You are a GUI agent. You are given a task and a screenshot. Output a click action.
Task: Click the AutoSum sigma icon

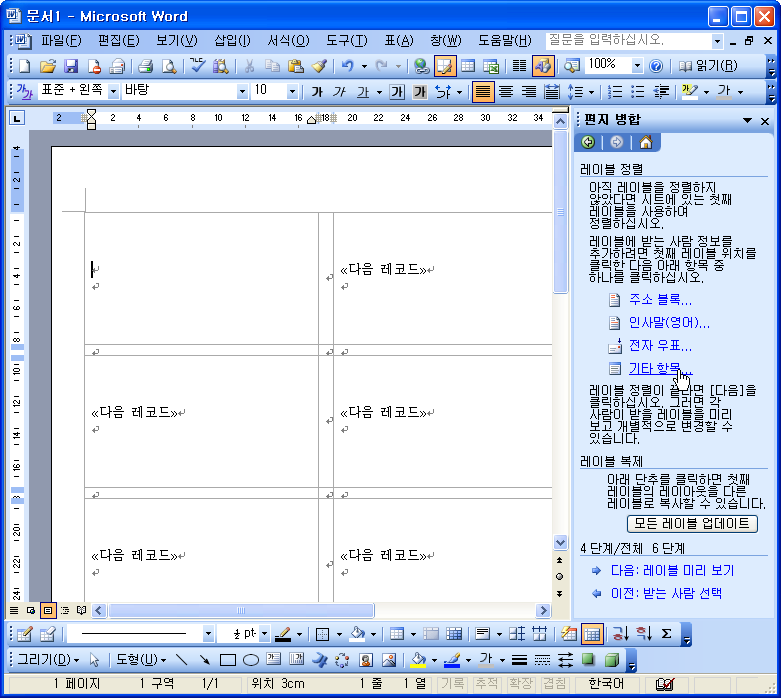(x=666, y=634)
